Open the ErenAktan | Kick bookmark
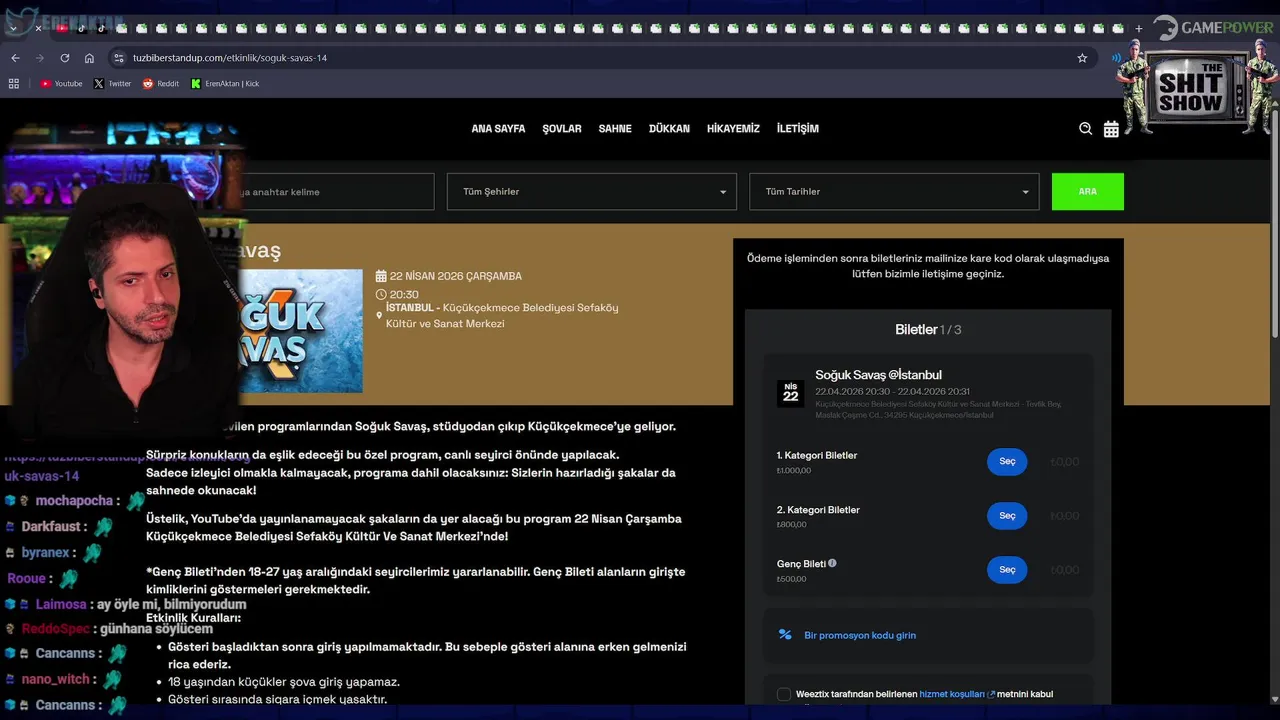The width and height of the screenshot is (1280, 720). [x=225, y=84]
